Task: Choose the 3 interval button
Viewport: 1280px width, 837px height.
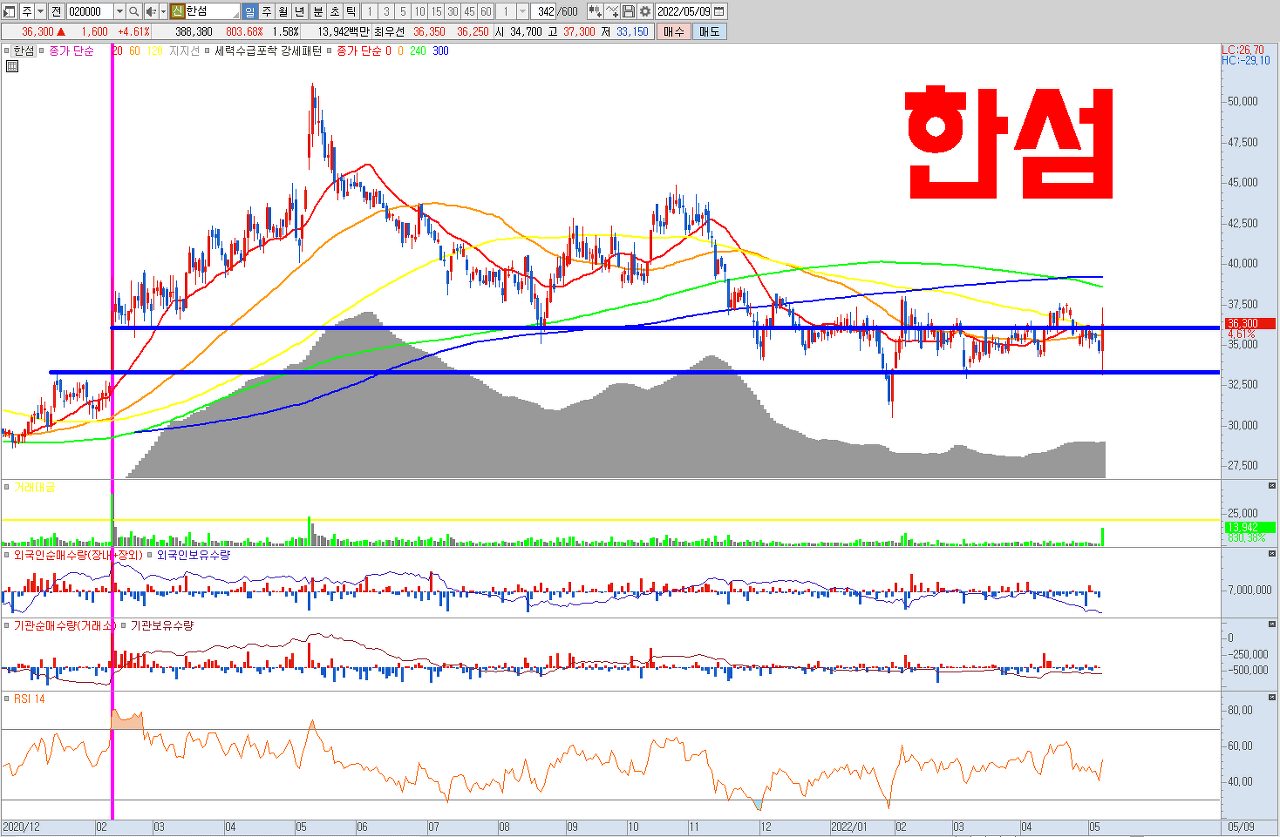Action: coord(386,11)
